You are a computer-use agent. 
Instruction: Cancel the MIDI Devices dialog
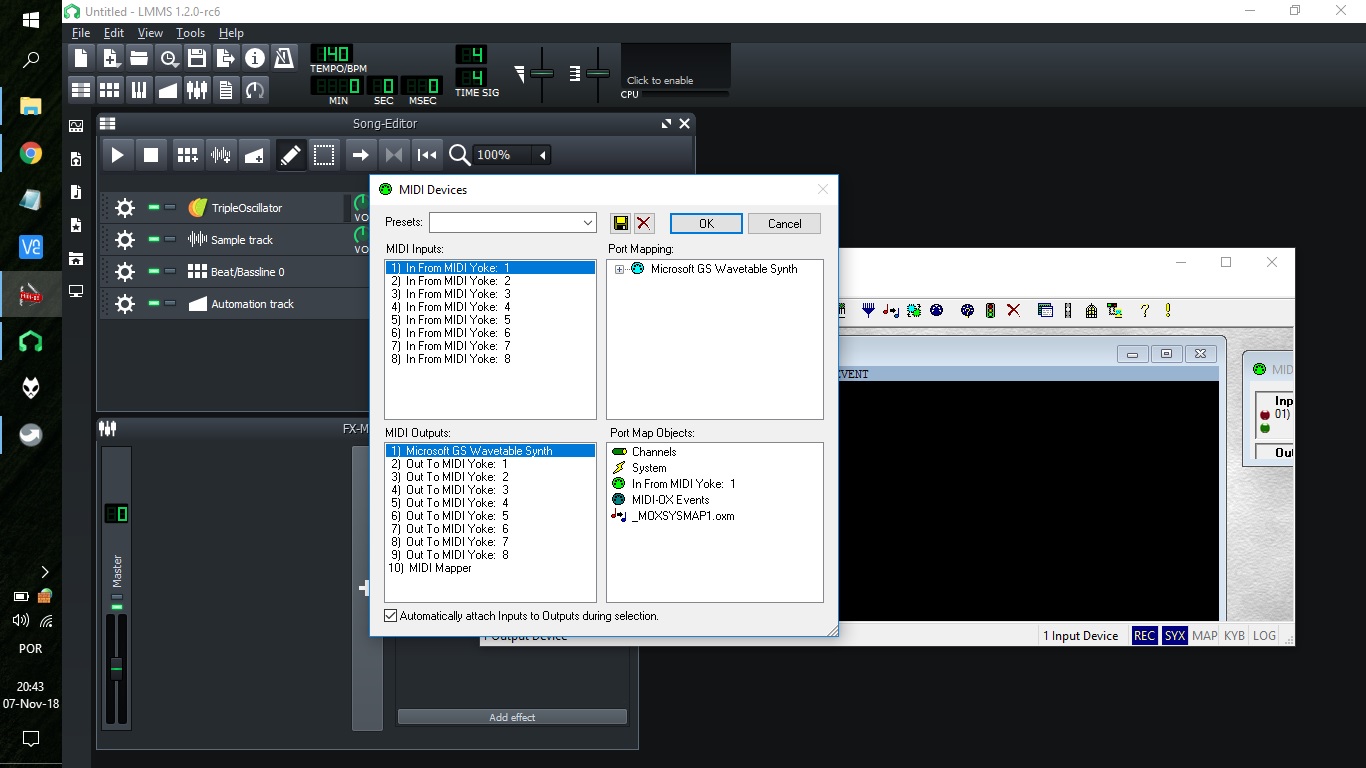pyautogui.click(x=784, y=223)
